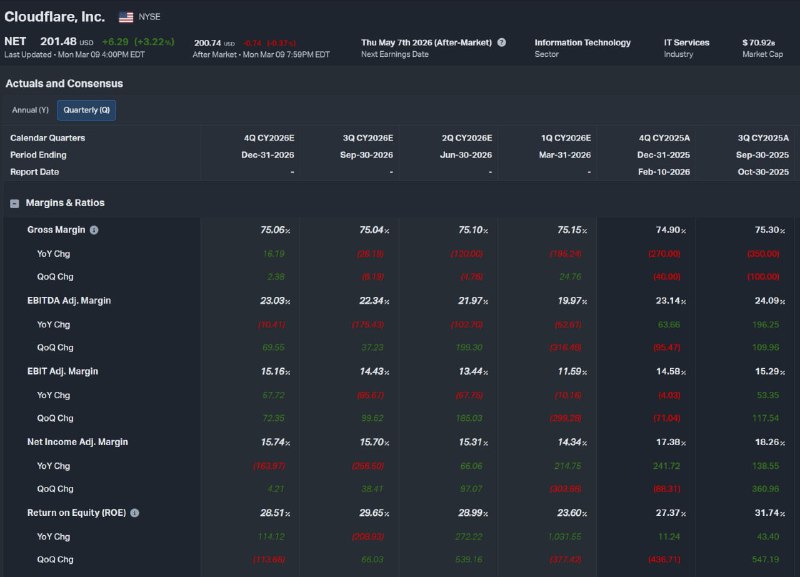Click the Actuals and Consensus heading

point(64,83)
